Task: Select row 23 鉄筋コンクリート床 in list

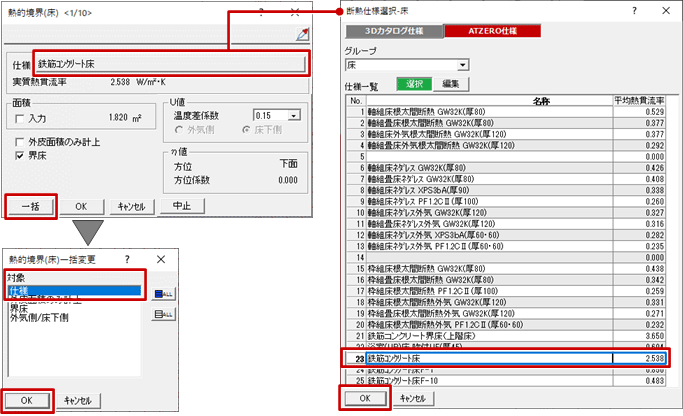Action: point(487,357)
